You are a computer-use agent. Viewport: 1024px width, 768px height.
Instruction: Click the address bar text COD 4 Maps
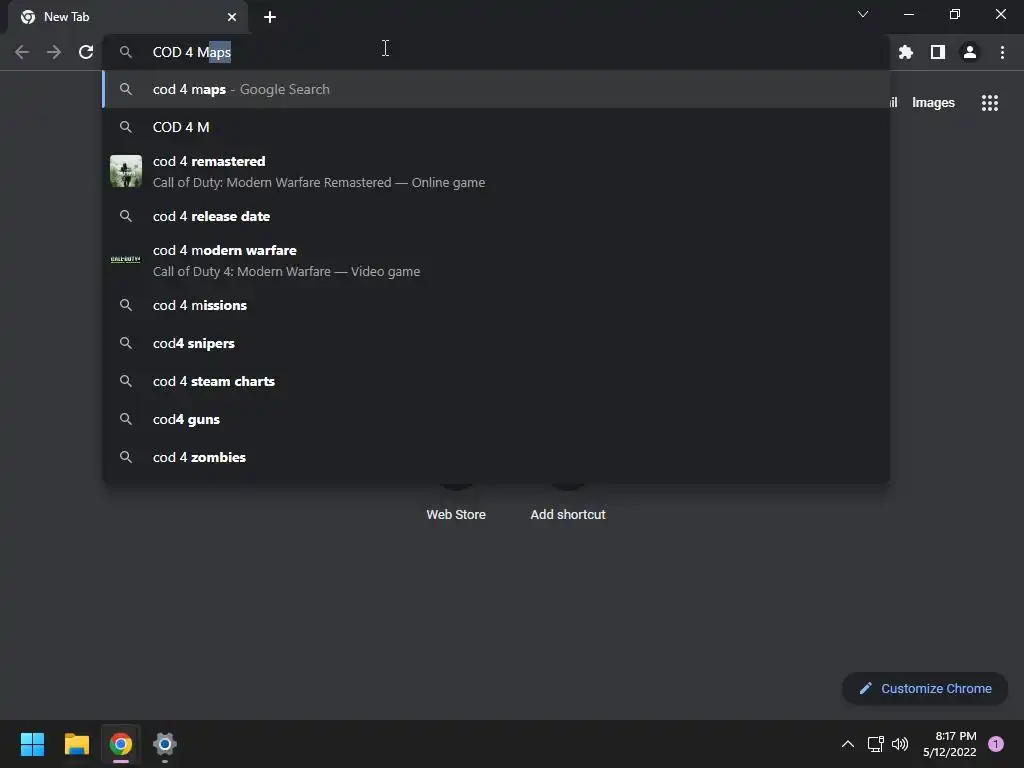click(x=192, y=52)
